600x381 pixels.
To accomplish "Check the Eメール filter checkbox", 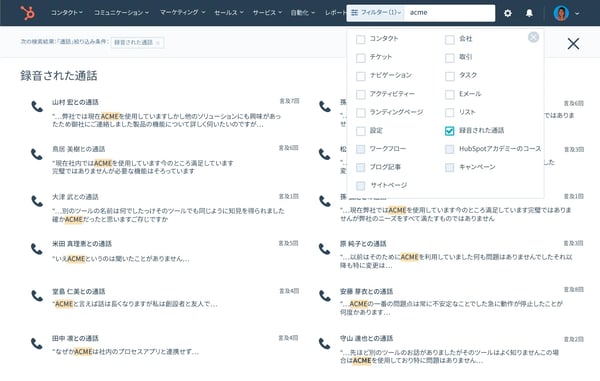I will pos(450,94).
